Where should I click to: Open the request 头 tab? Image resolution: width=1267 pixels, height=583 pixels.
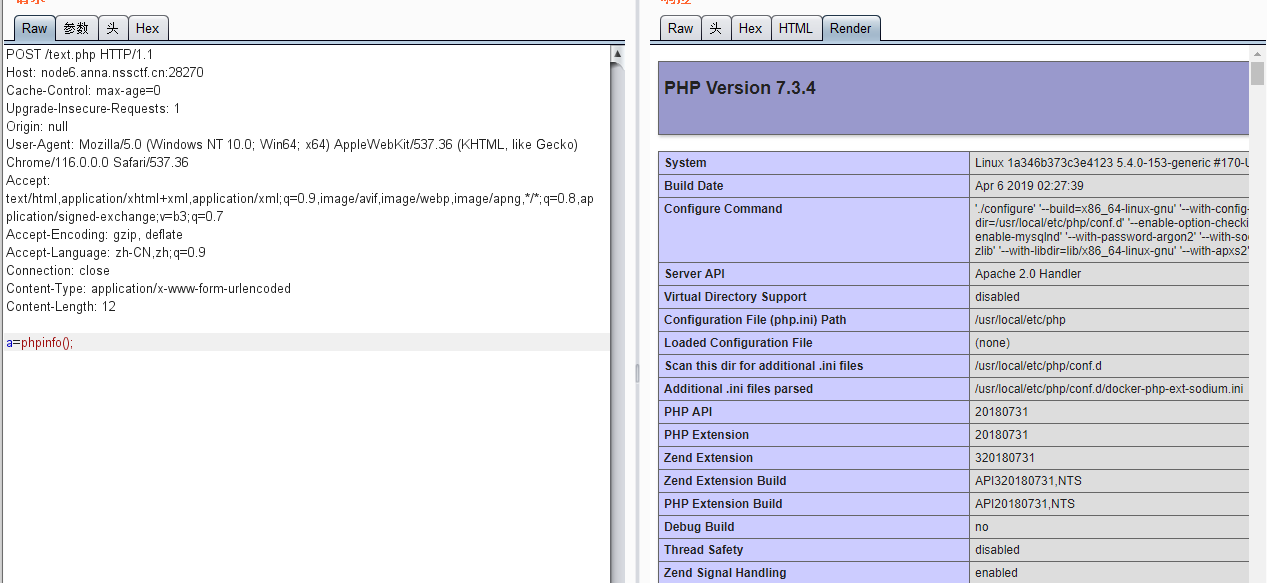[113, 28]
